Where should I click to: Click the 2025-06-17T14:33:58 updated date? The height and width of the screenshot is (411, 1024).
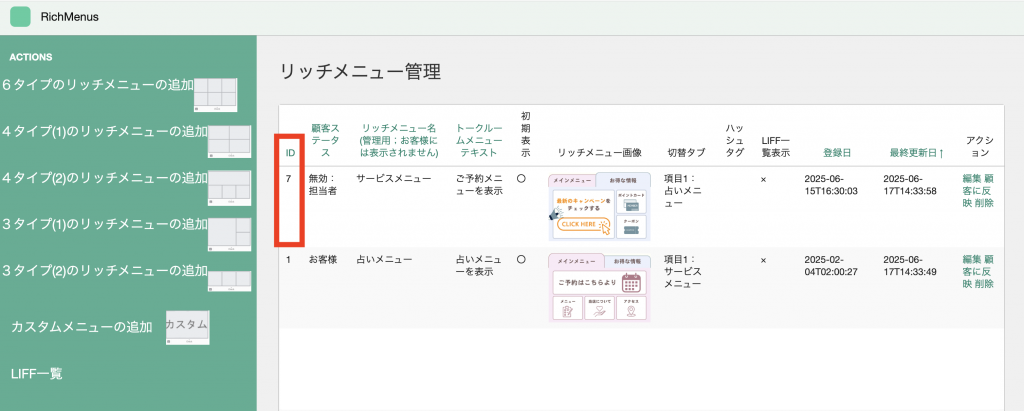click(910, 184)
